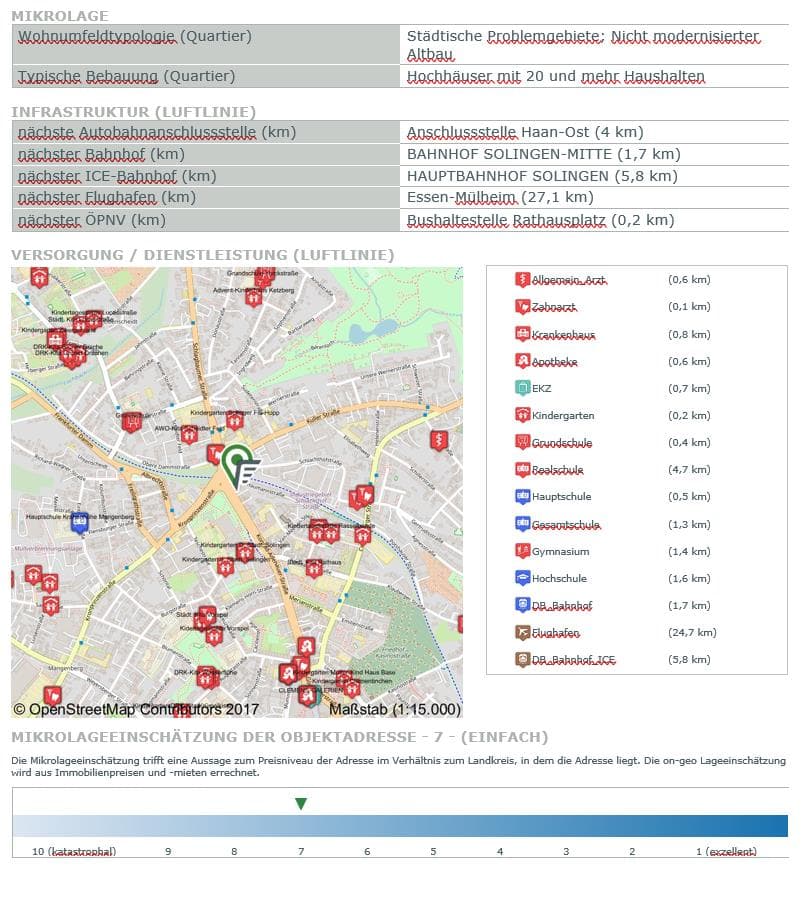Click the Grundschule icon in the legend
812x899 pixels.
coord(522,442)
